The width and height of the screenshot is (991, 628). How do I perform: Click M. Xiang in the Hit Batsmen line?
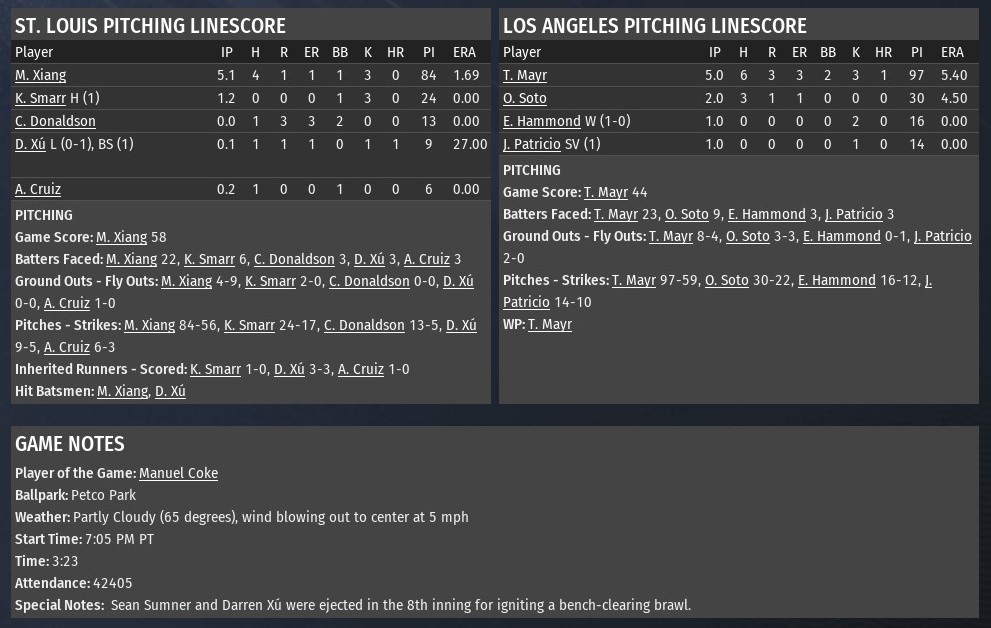tap(122, 391)
